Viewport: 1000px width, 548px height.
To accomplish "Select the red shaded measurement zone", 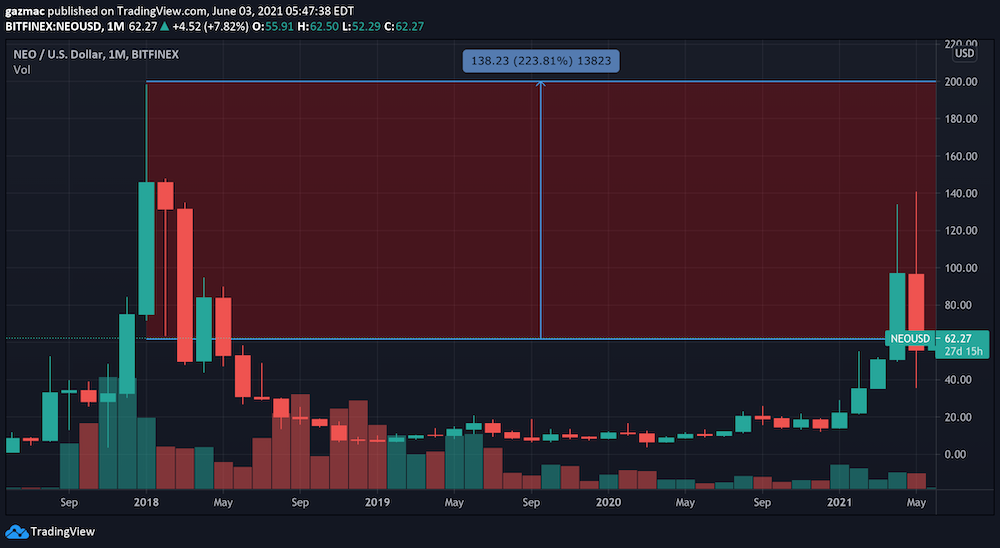I will click(x=400, y=200).
